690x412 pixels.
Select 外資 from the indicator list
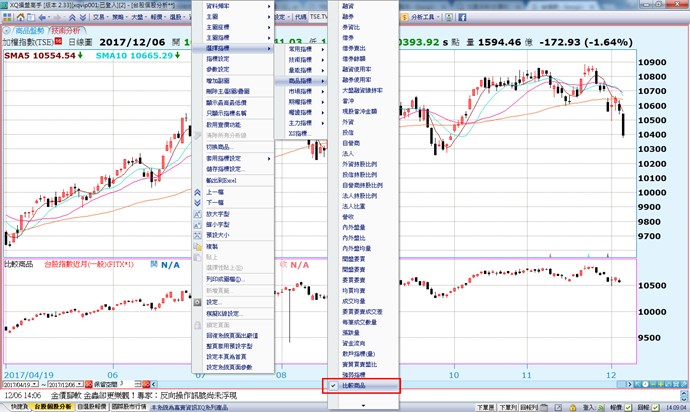pos(348,124)
